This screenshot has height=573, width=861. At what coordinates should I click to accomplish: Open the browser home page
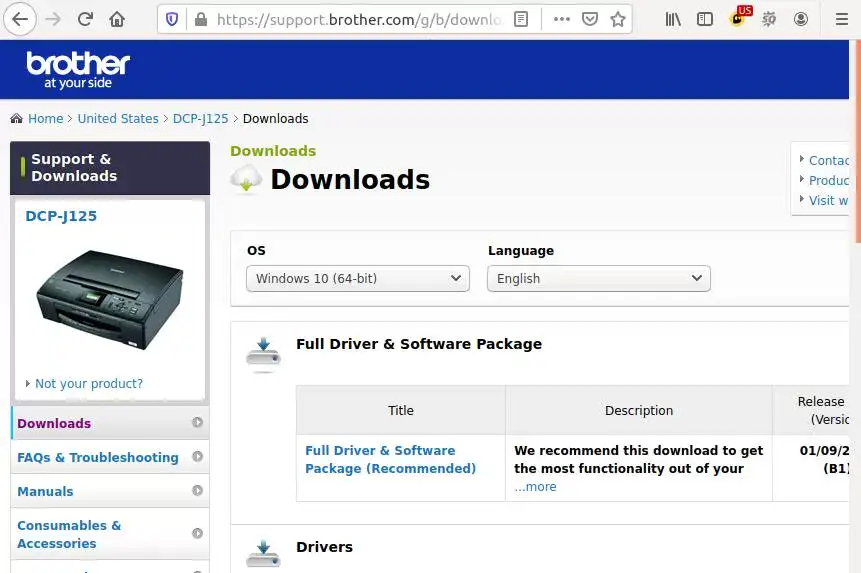[117, 19]
